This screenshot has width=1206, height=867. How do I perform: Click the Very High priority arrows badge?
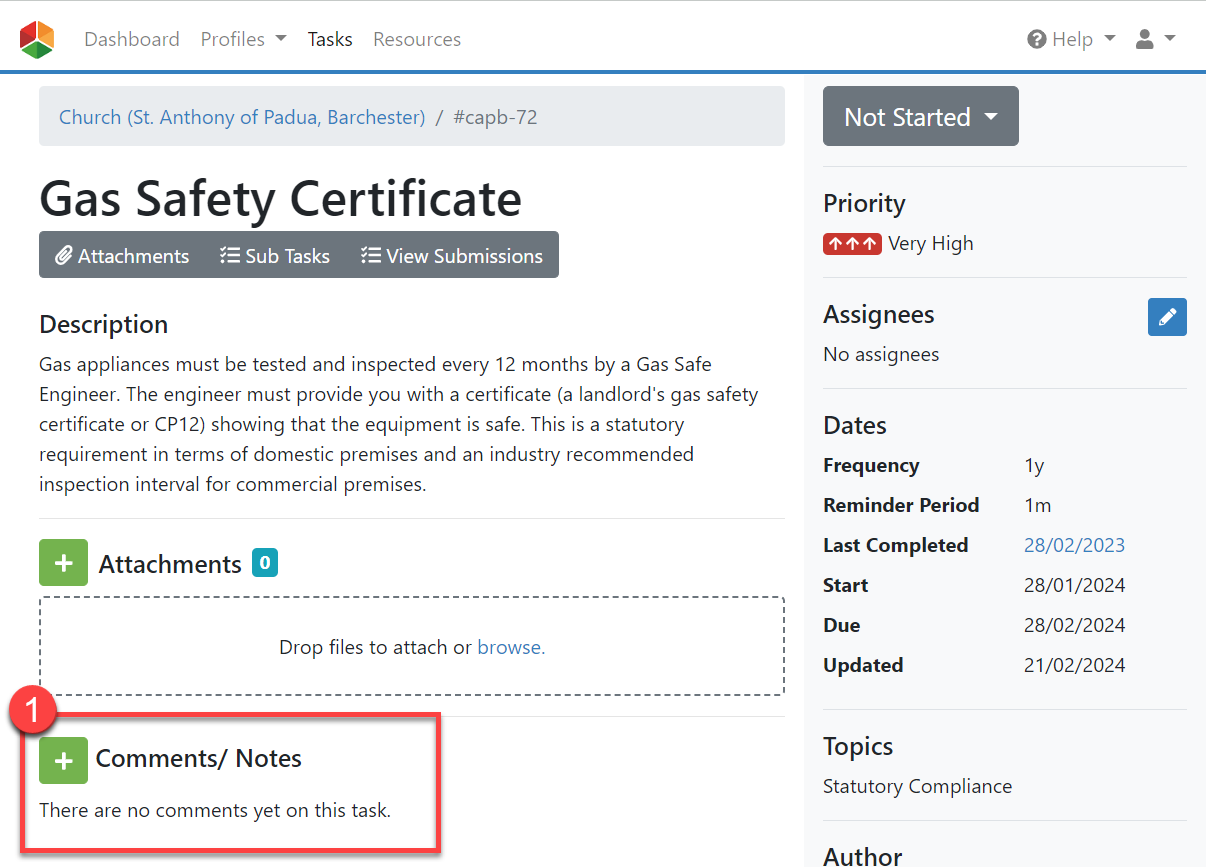pos(851,243)
